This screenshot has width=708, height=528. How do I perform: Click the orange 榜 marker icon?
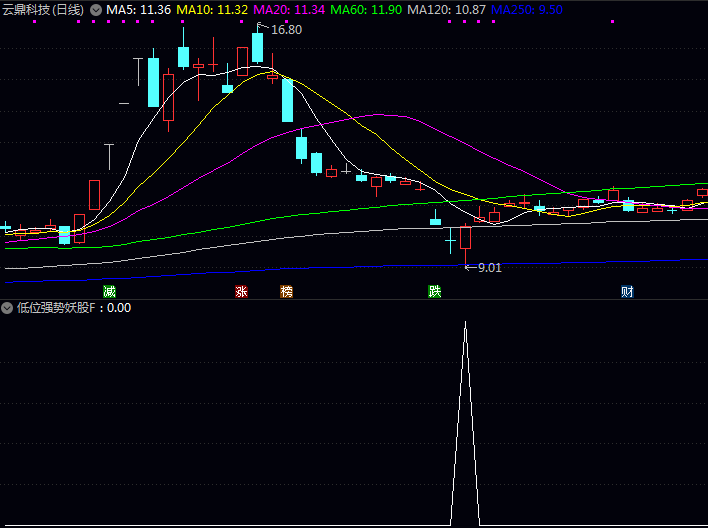[x=286, y=291]
